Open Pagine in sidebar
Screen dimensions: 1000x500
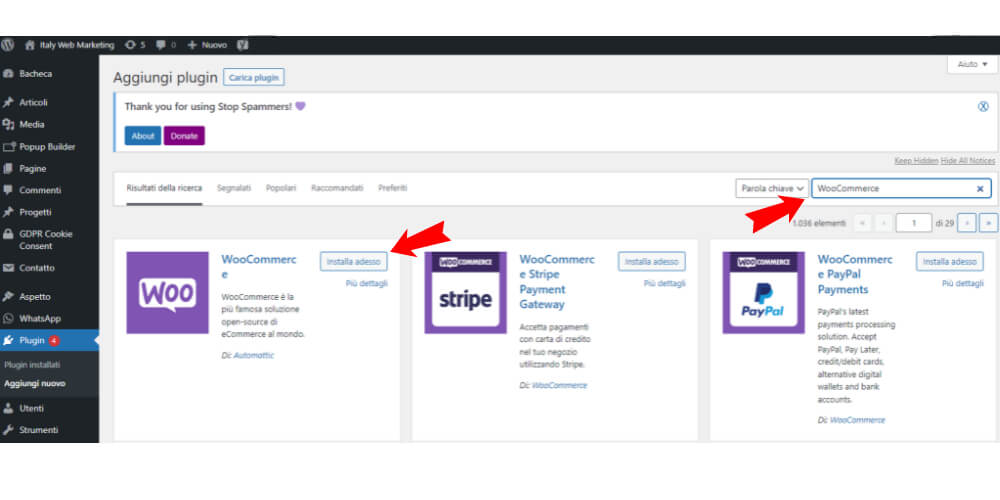point(33,169)
